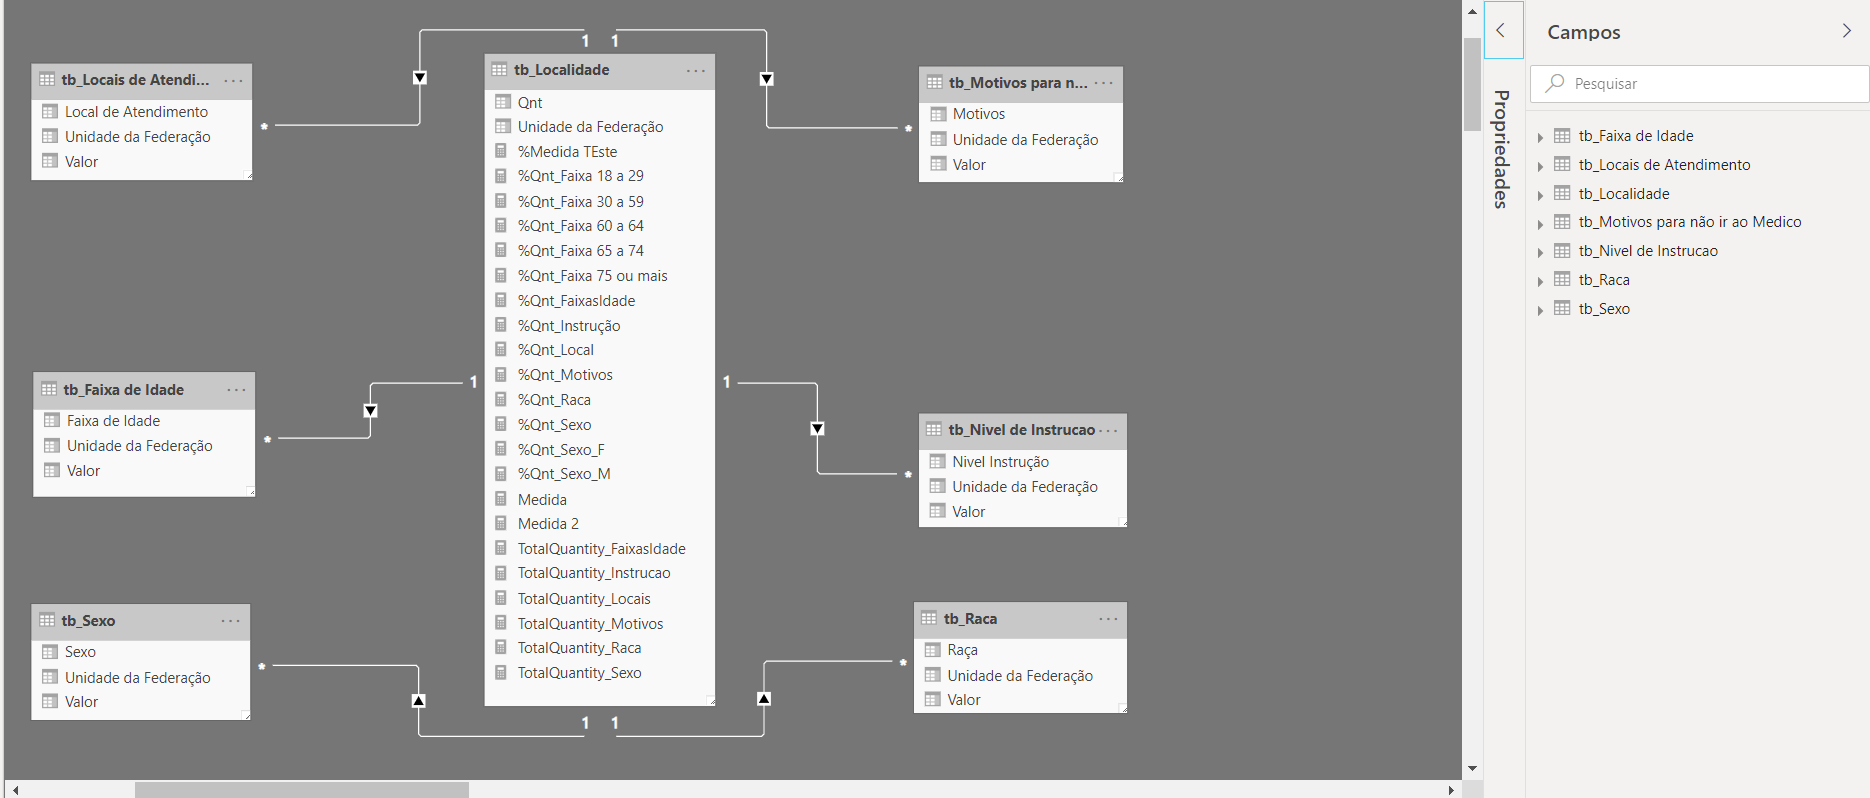Screen dimensions: 1870x798
Task: Click table icon in tb_Sexo card header
Action: pos(47,620)
